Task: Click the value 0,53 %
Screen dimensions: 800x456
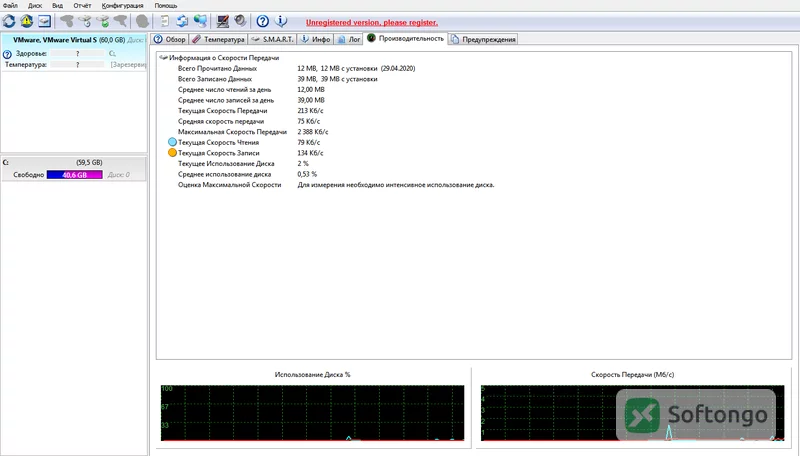Action: pos(307,174)
